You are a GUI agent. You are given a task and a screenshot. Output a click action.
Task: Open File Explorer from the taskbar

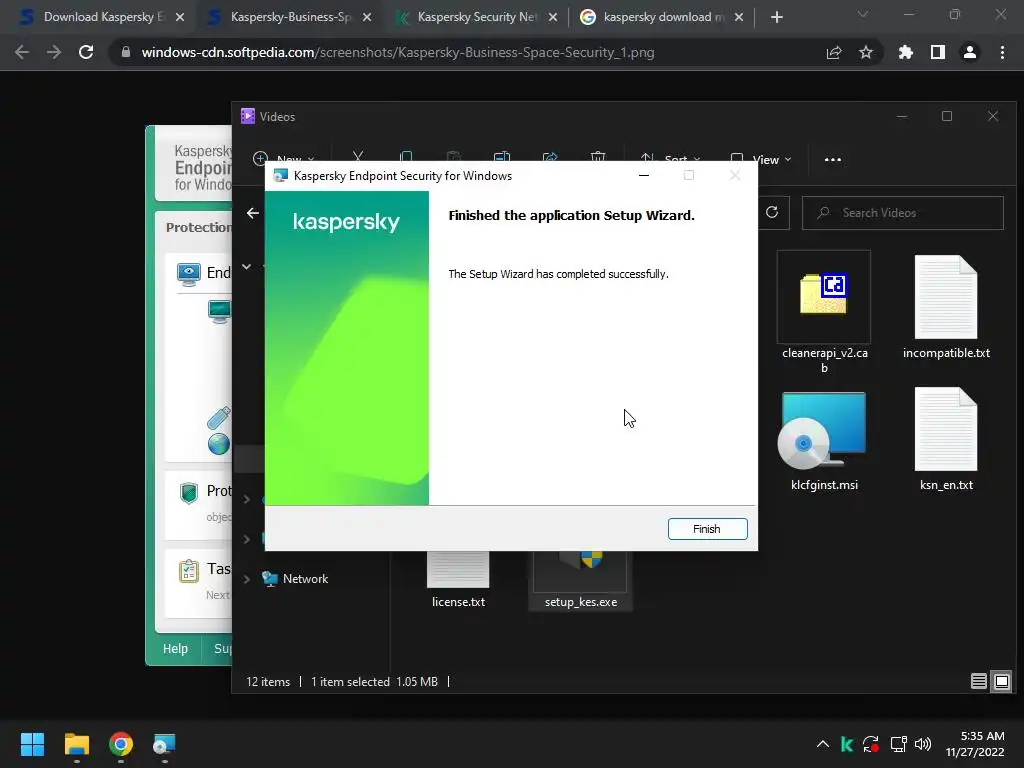pyautogui.click(x=77, y=744)
